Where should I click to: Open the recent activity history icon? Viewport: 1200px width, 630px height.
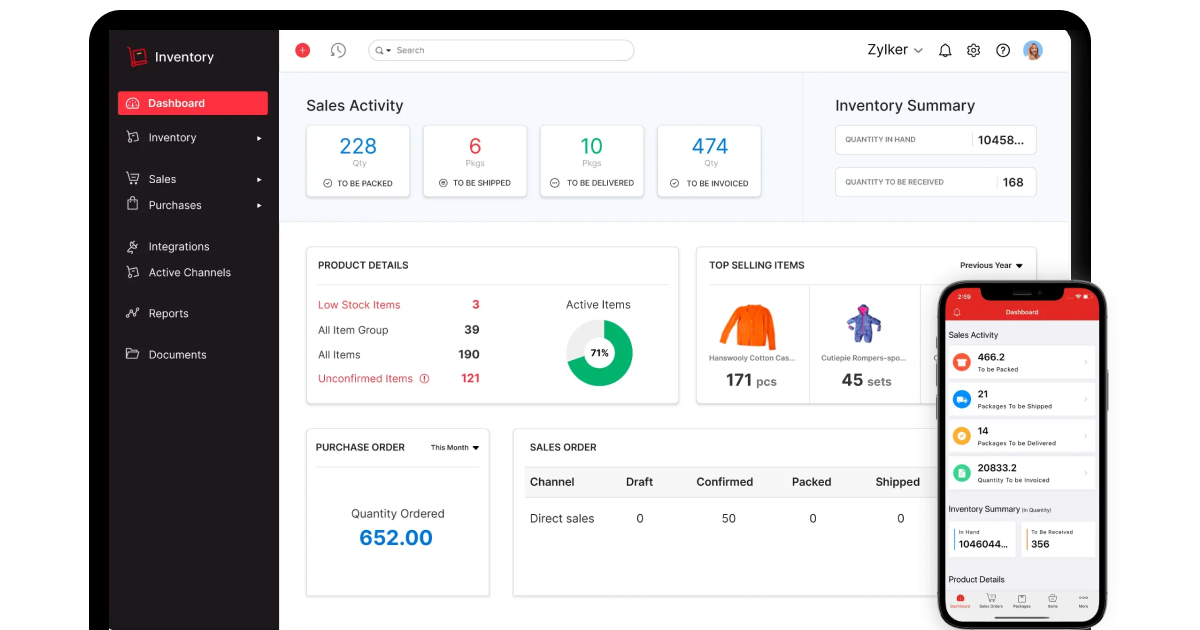click(338, 50)
